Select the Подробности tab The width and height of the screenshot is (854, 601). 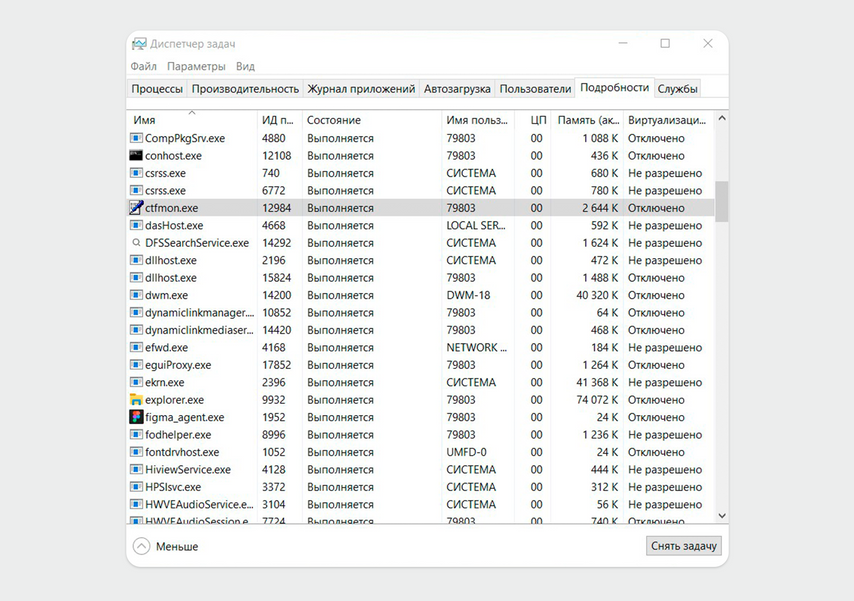[614, 88]
